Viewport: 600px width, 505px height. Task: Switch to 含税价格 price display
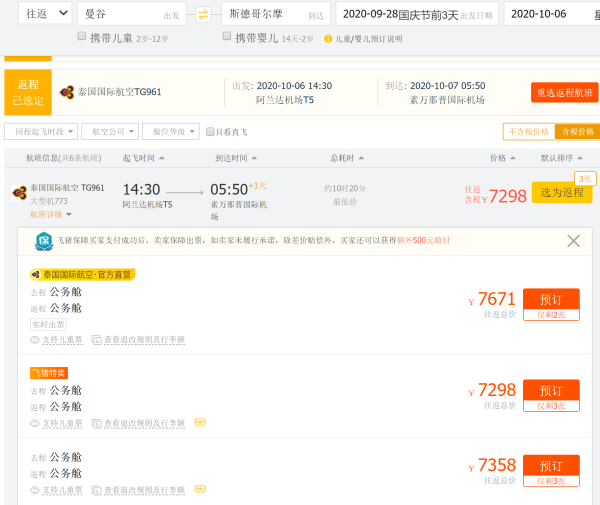point(578,132)
